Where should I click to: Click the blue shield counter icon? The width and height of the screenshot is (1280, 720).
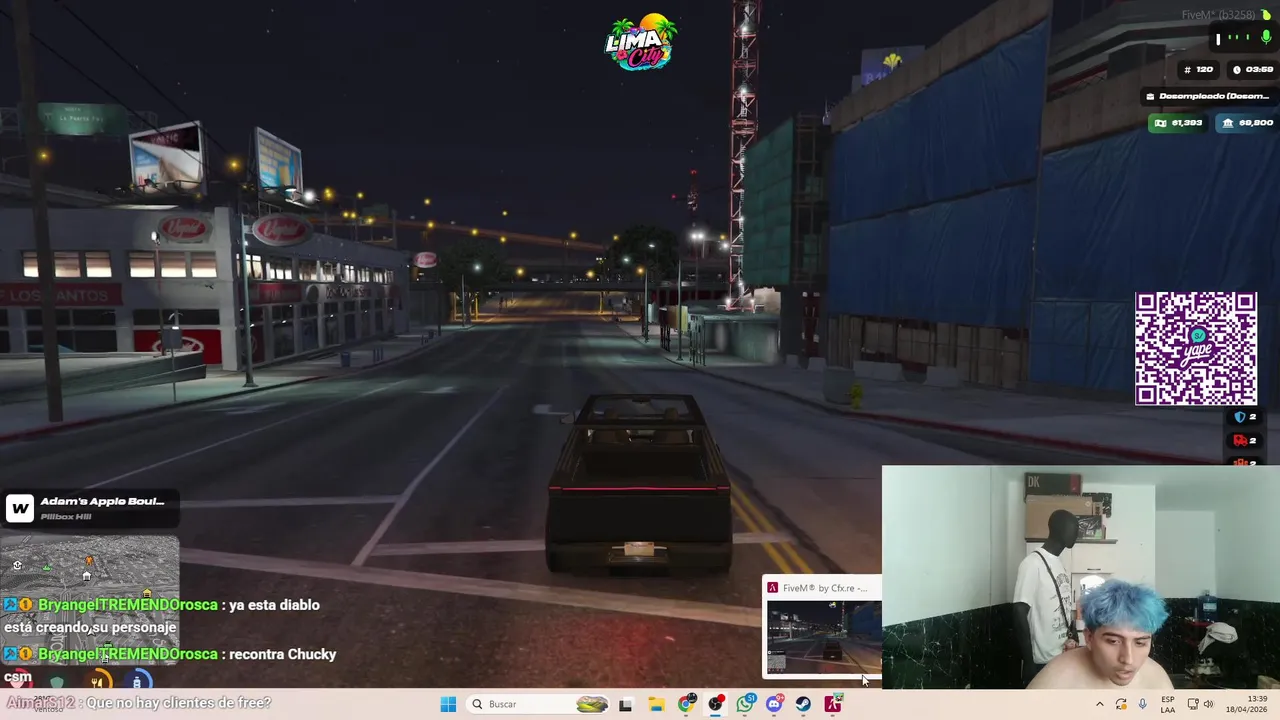[x=1240, y=417]
